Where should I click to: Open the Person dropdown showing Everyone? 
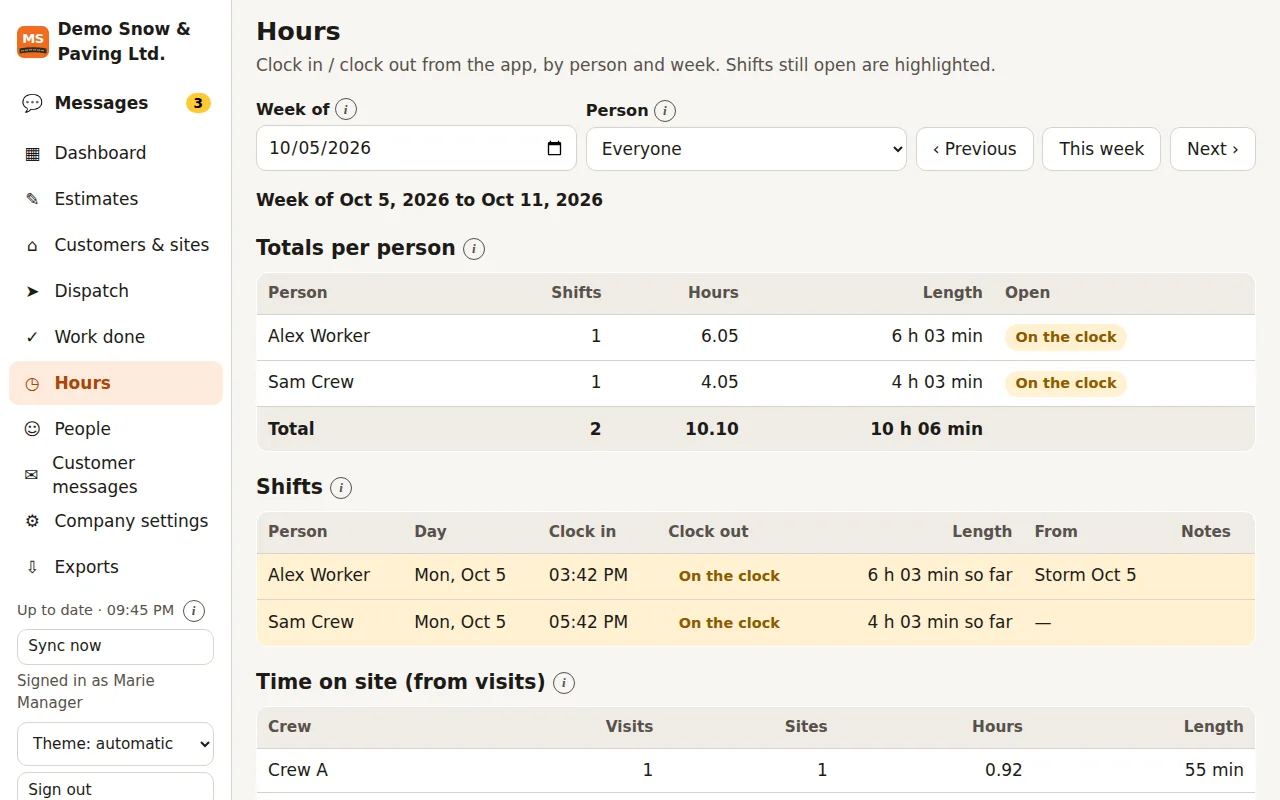pos(746,149)
